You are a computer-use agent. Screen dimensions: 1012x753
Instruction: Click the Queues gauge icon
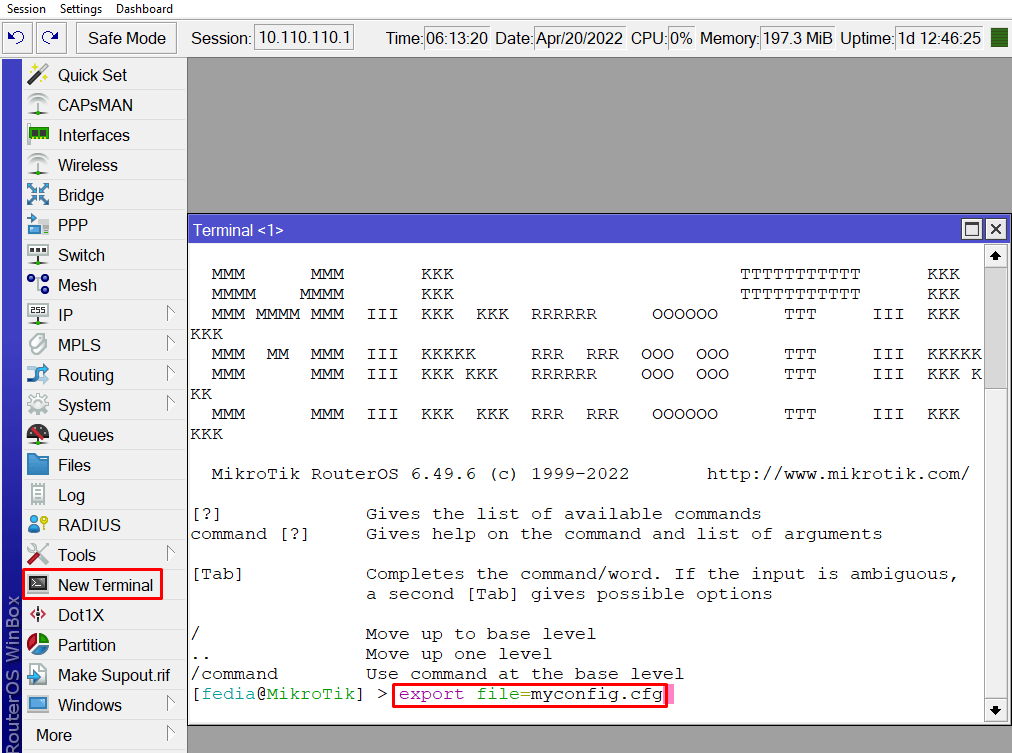tap(38, 434)
